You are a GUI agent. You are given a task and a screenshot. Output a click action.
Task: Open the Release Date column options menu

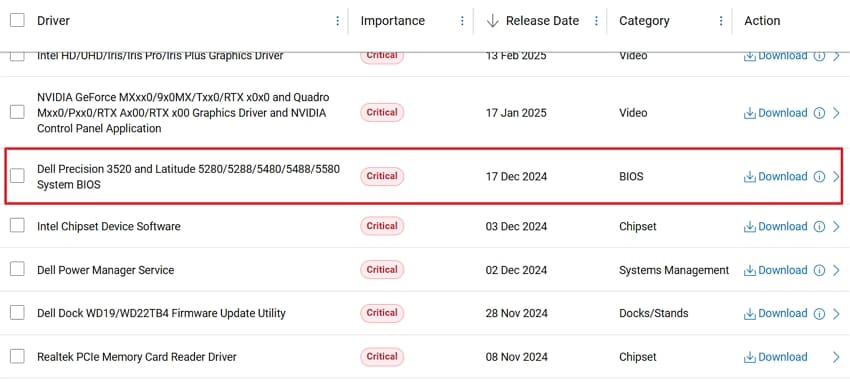(x=596, y=21)
